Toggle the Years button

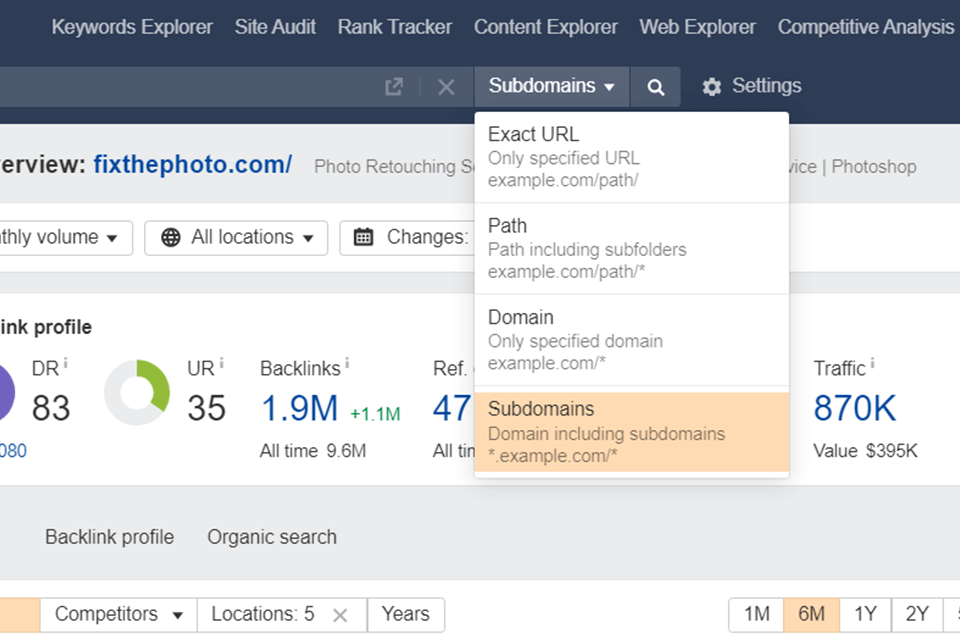click(406, 614)
